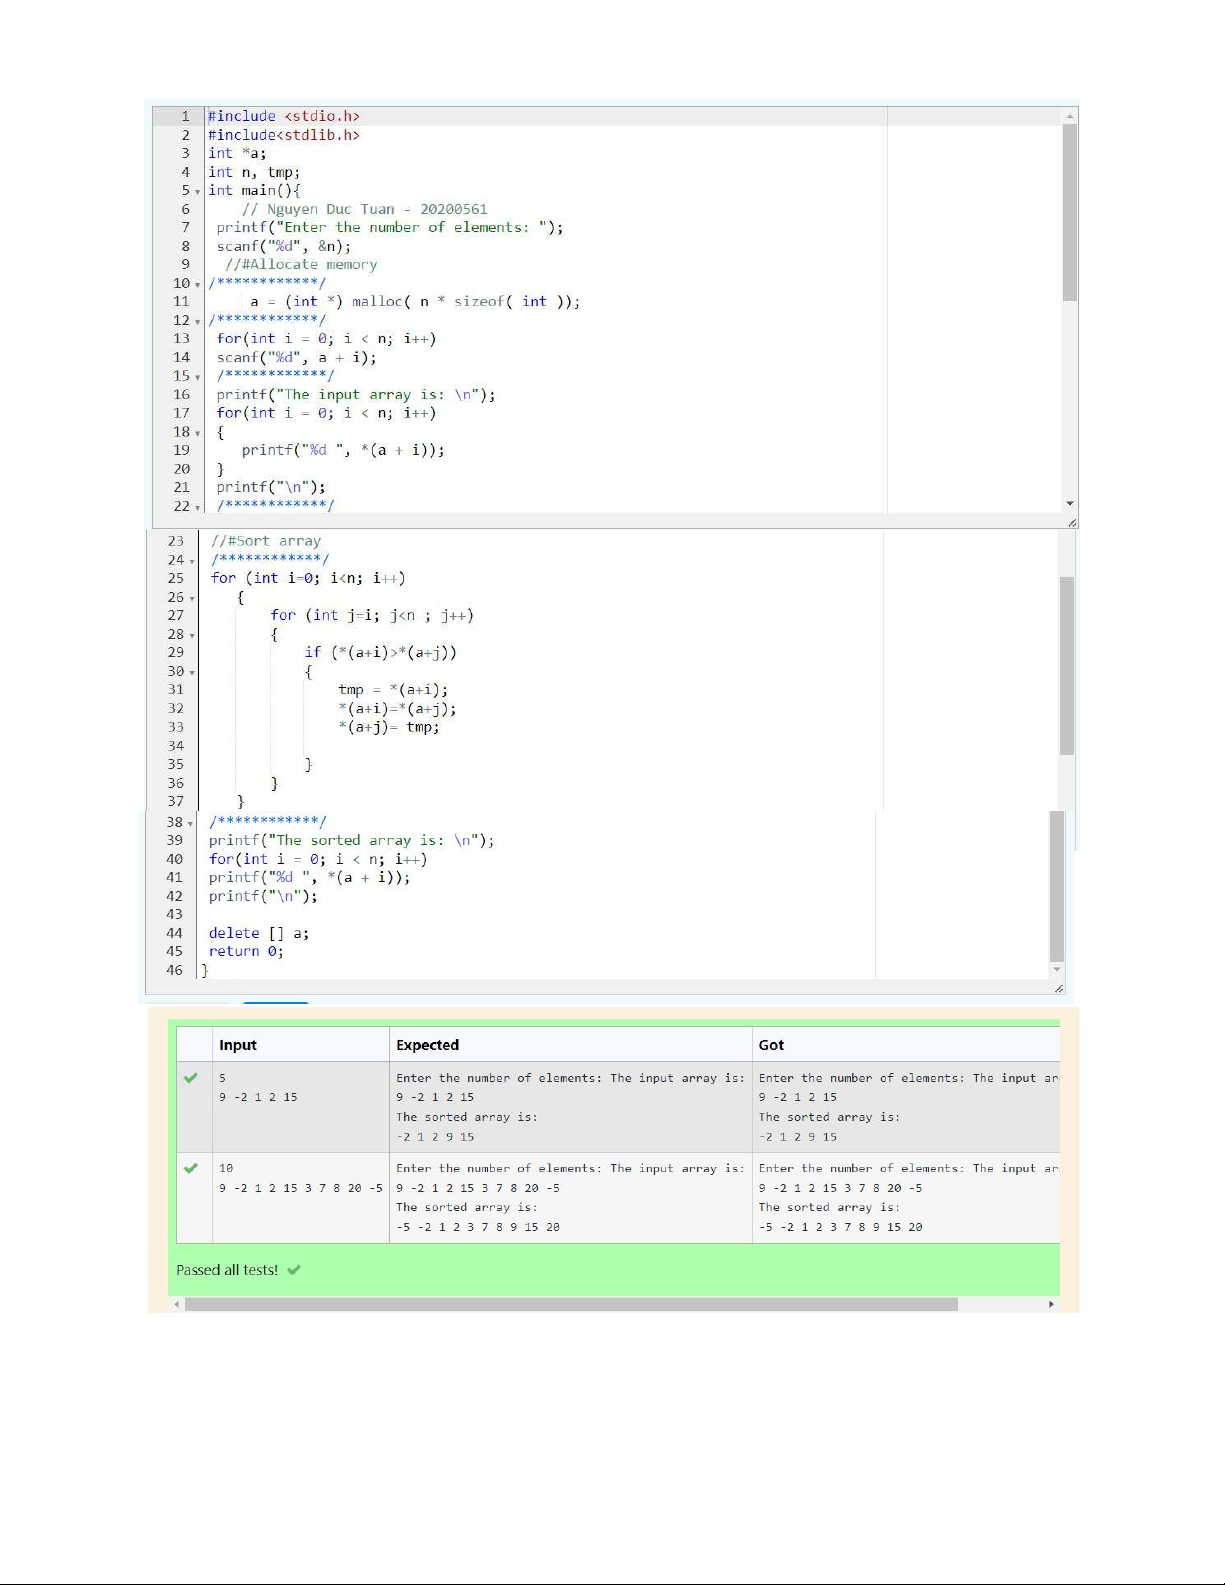Collapse the outer for loop at line 26
This screenshot has width=1225, height=1585.
coord(192,598)
